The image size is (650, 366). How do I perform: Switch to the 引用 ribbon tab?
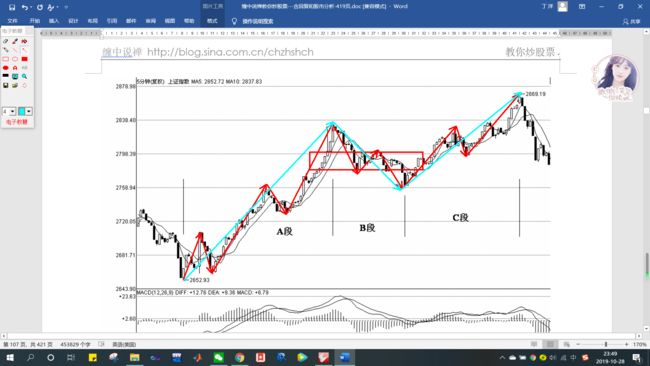coord(112,21)
